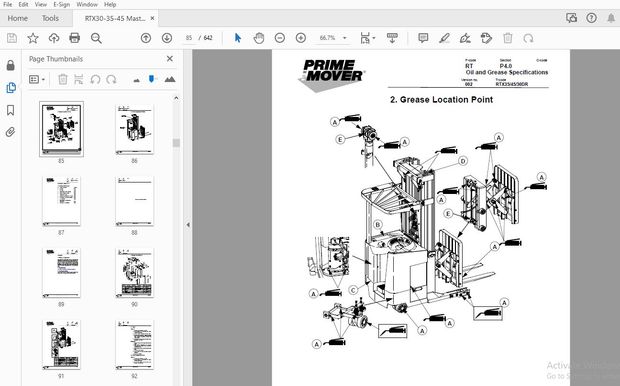Open the help question mark icon

tap(592, 18)
